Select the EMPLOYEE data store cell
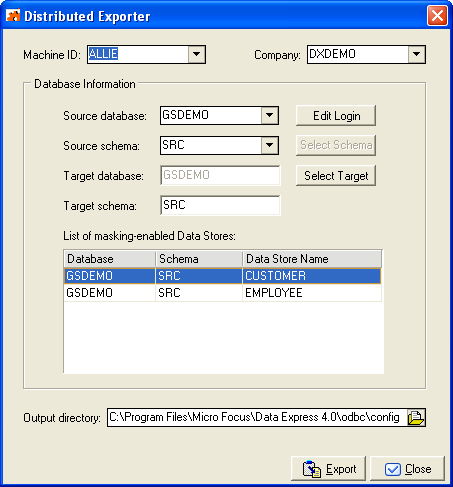This screenshot has height=487, width=453. [x=312, y=293]
